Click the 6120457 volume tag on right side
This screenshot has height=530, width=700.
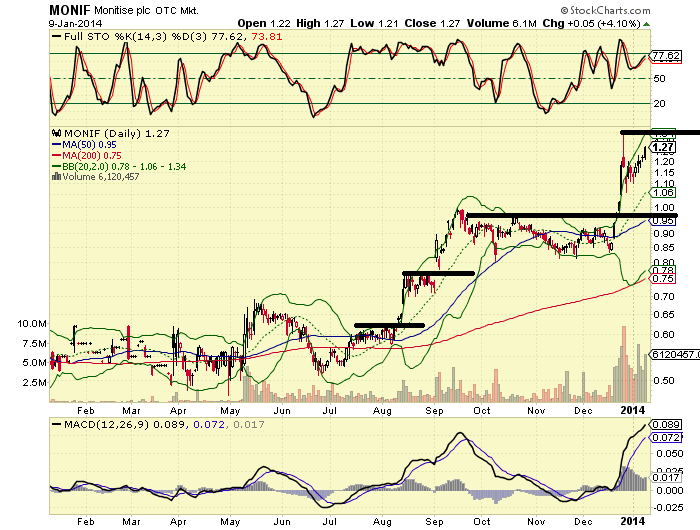coord(675,355)
